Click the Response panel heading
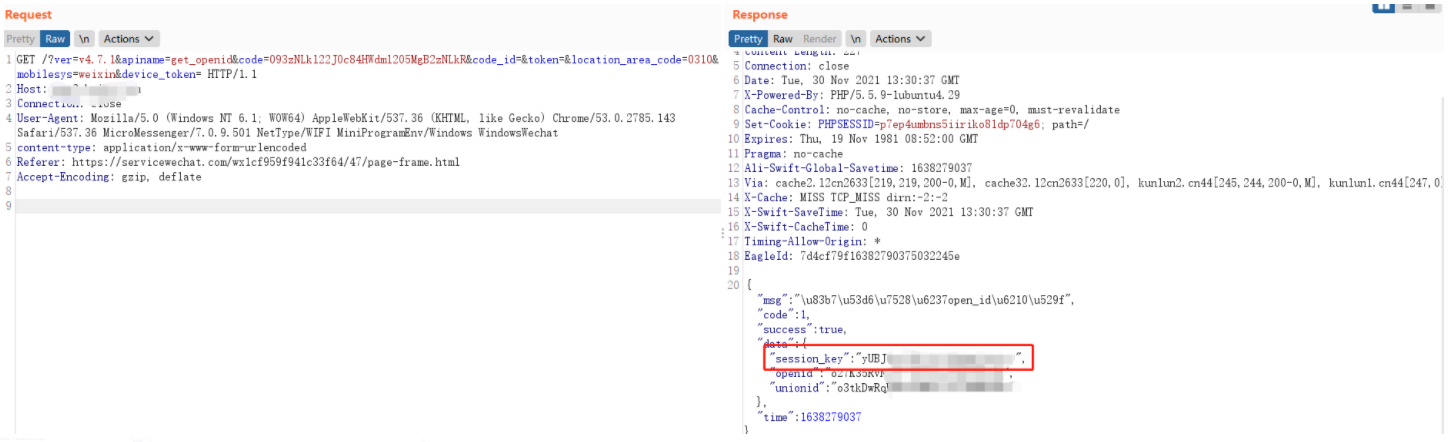1450x442 pixels. [x=759, y=15]
